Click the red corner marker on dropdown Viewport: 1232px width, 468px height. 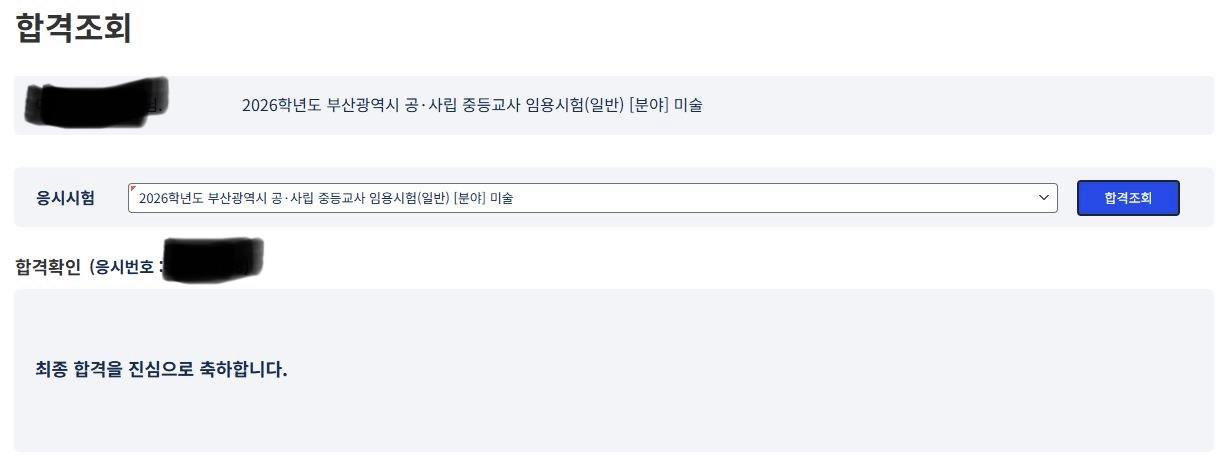click(x=133, y=187)
